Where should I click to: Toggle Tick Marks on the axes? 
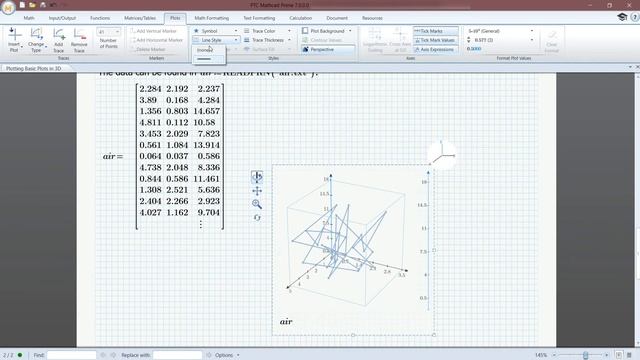coord(436,31)
